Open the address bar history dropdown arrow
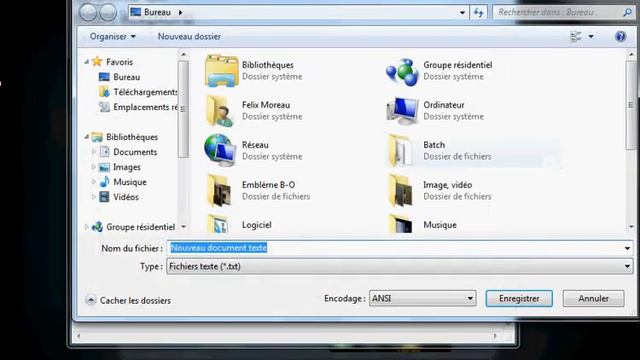 [x=462, y=13]
